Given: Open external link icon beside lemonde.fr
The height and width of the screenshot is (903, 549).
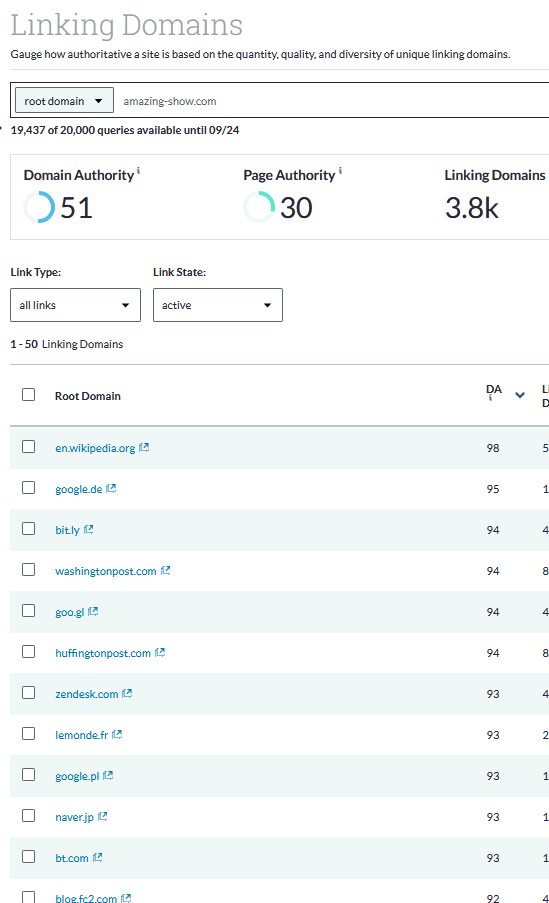Looking at the screenshot, I should point(117,734).
